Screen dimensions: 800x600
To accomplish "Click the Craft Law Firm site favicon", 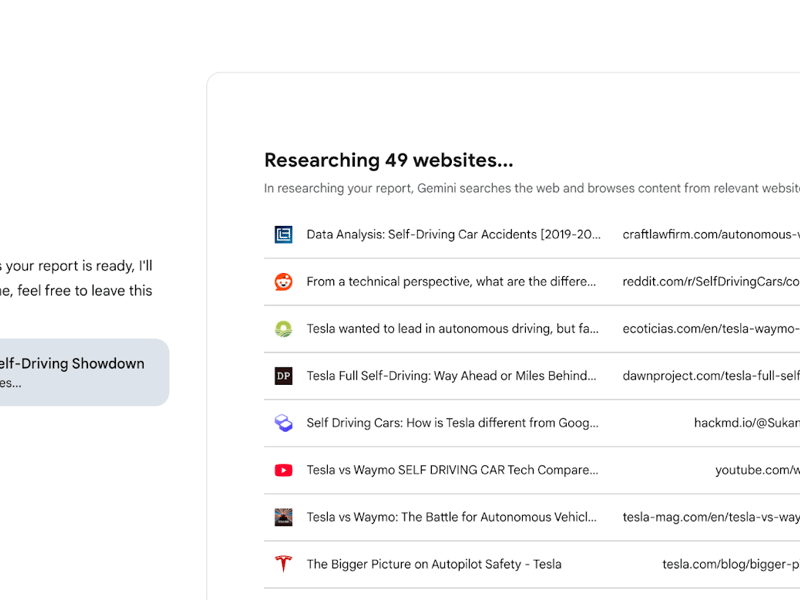I will [x=284, y=235].
